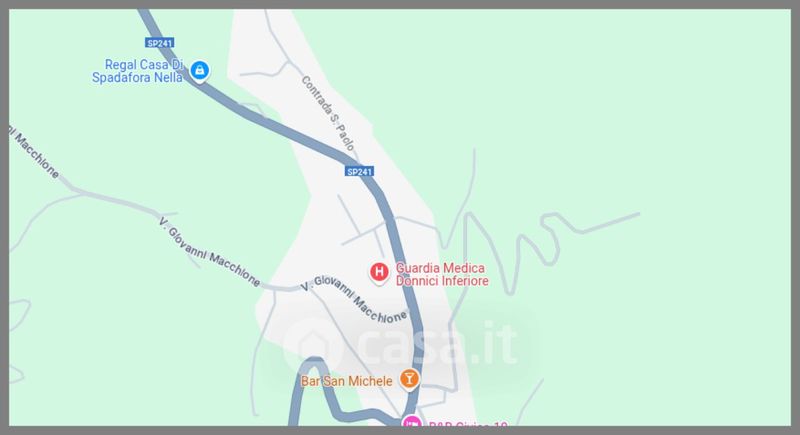This screenshot has height=435, width=800.
Task: Click the Guardia Medica hospital marker
Action: click(379, 272)
